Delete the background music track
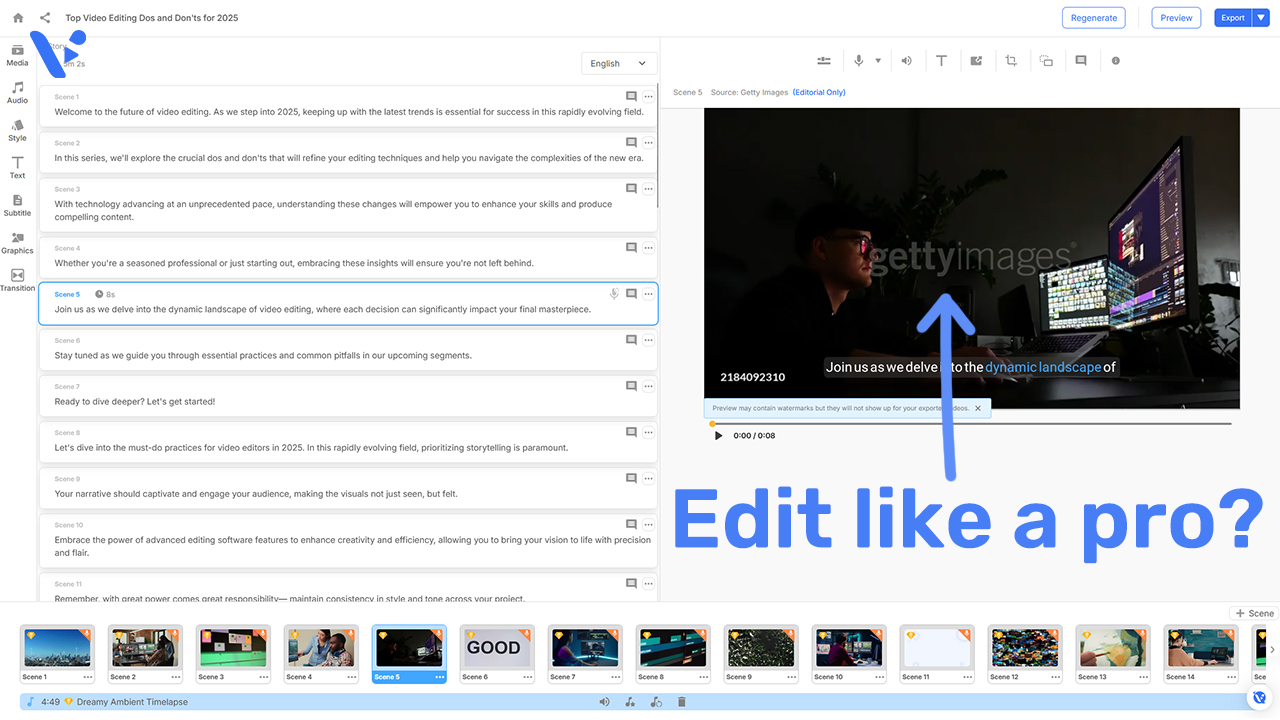This screenshot has height=720, width=1280. click(682, 702)
